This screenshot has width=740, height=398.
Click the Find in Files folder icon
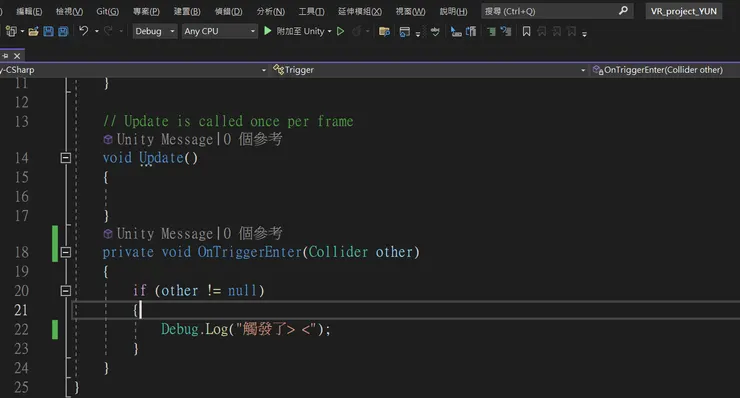point(384,32)
